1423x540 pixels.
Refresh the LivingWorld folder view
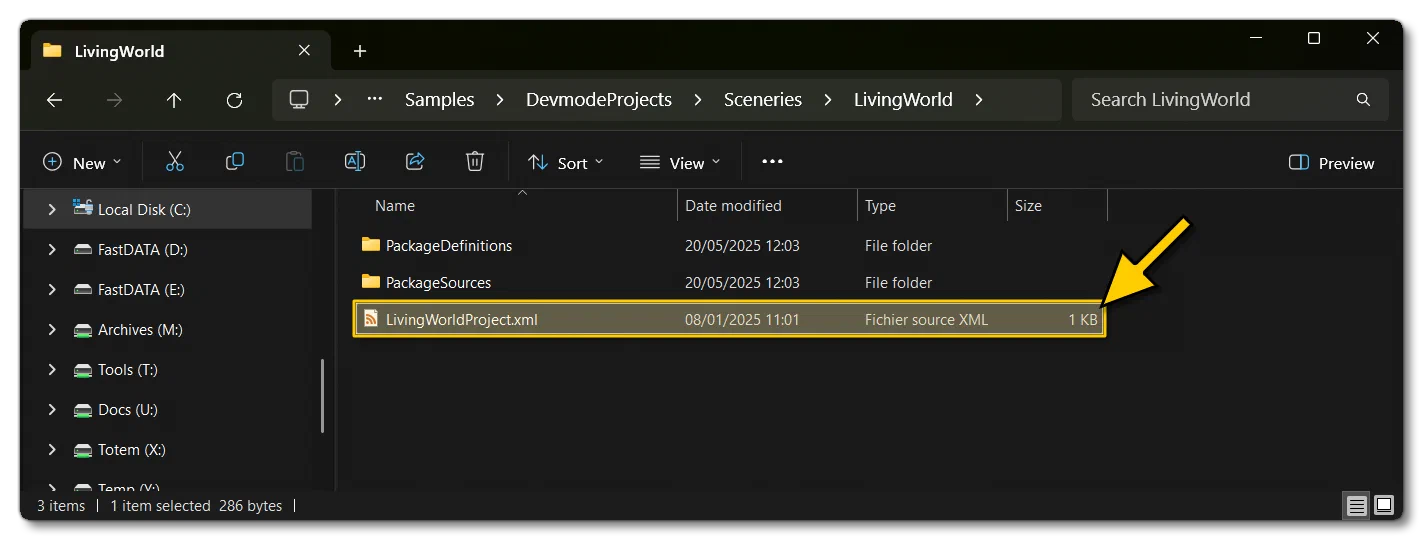[234, 100]
